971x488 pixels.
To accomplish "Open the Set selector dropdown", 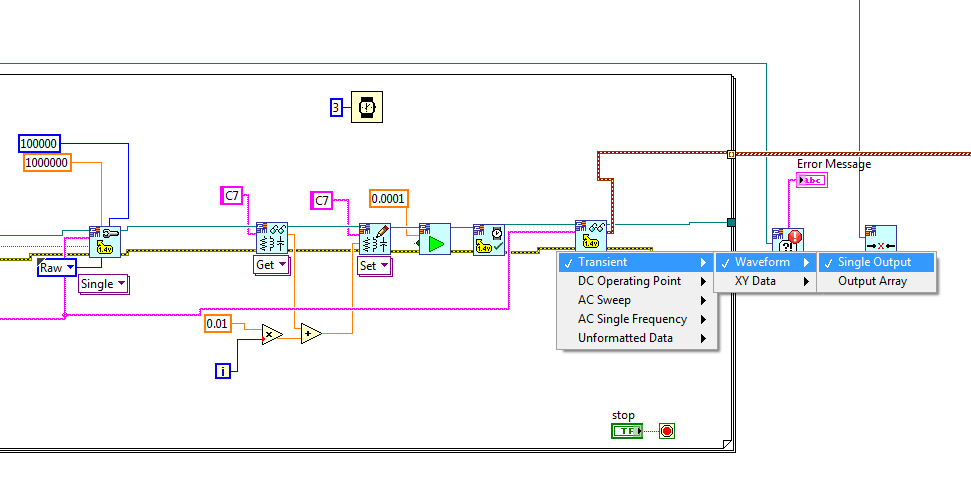I will coord(375,266).
